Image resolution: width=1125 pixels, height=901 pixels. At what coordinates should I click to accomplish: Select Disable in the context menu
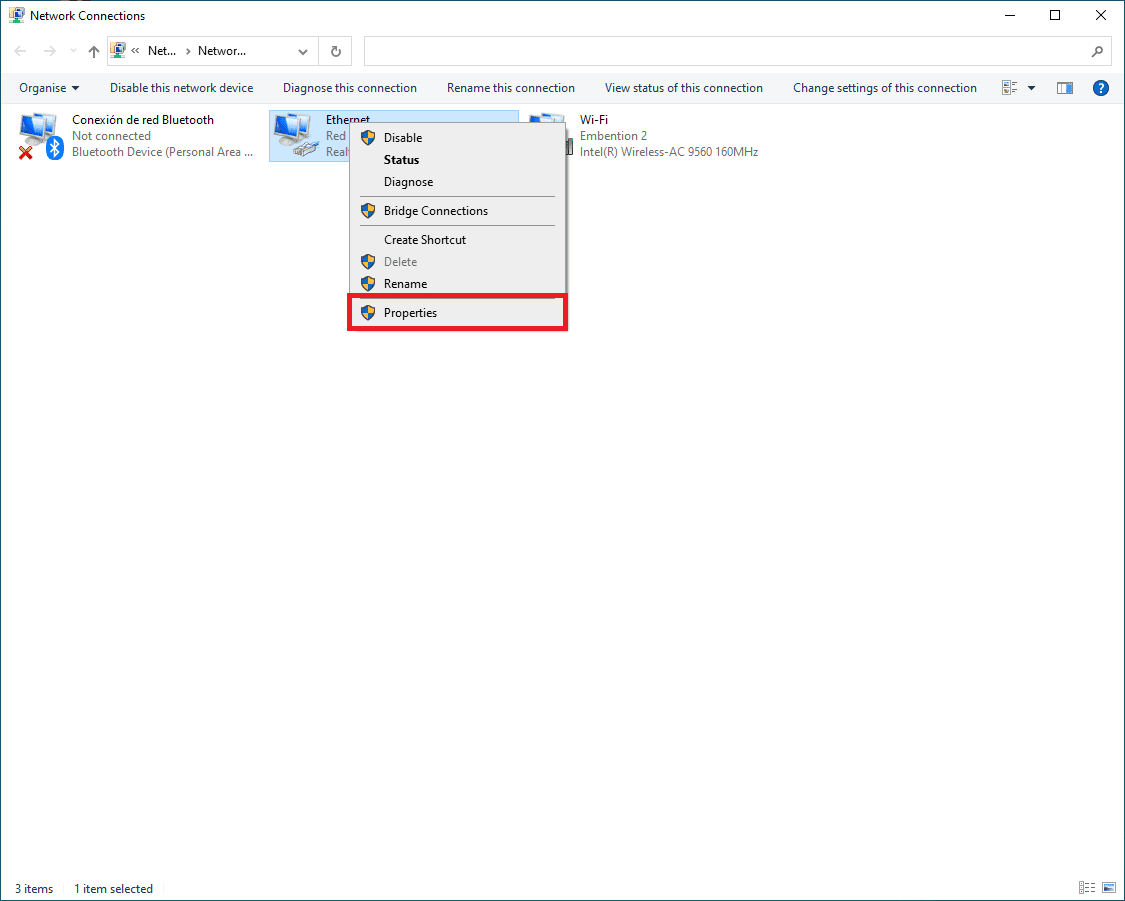point(403,138)
